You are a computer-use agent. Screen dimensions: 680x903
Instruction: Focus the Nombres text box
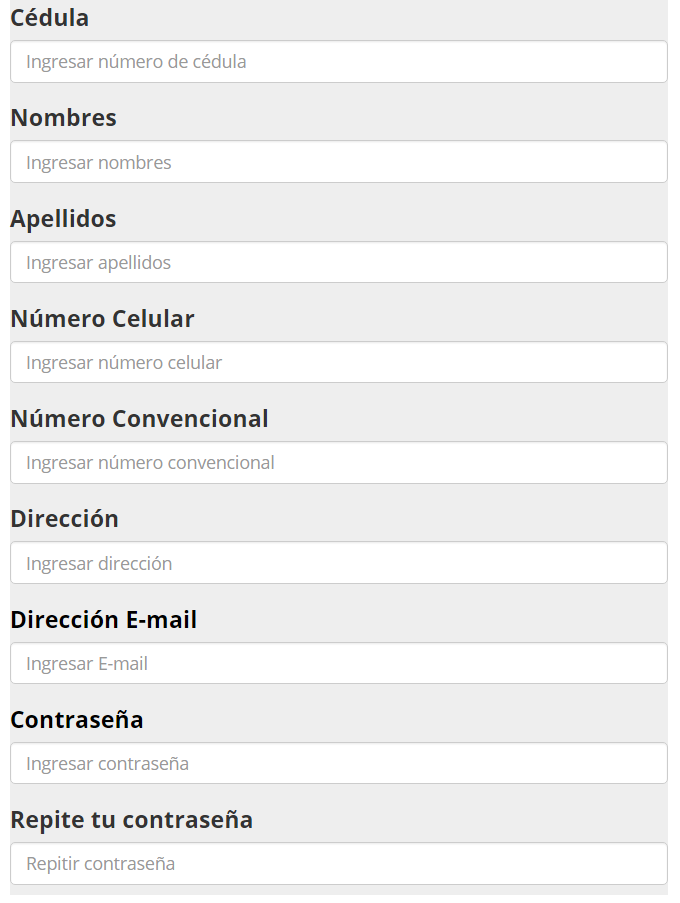338,162
